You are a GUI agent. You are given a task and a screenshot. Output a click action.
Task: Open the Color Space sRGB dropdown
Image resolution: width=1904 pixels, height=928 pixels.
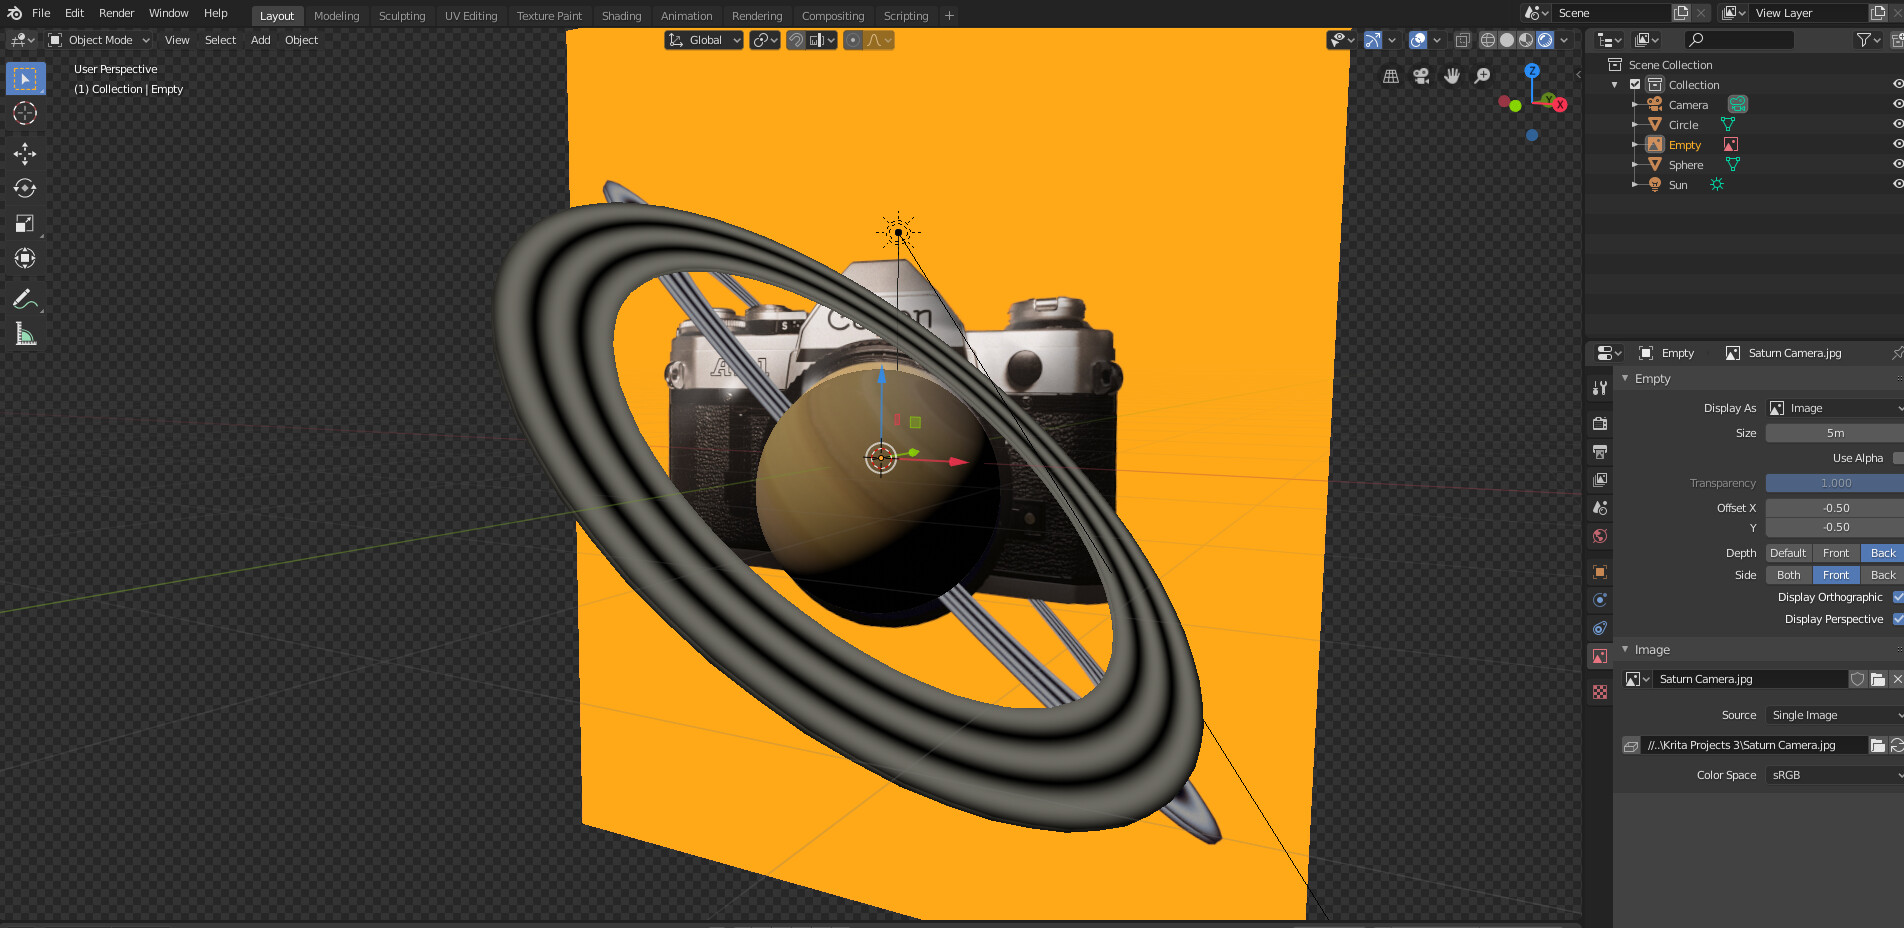[x=1835, y=775]
